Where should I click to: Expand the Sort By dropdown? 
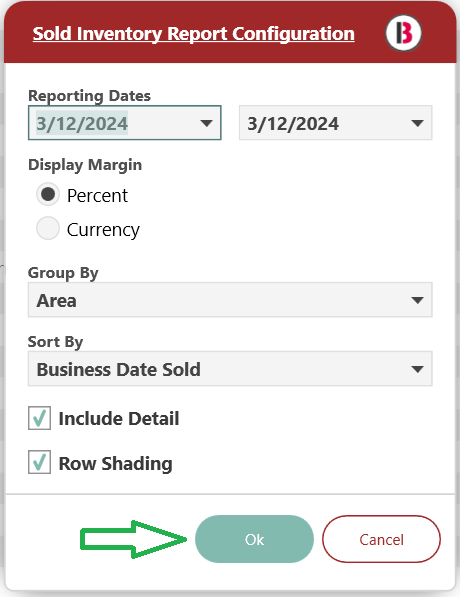coord(230,369)
